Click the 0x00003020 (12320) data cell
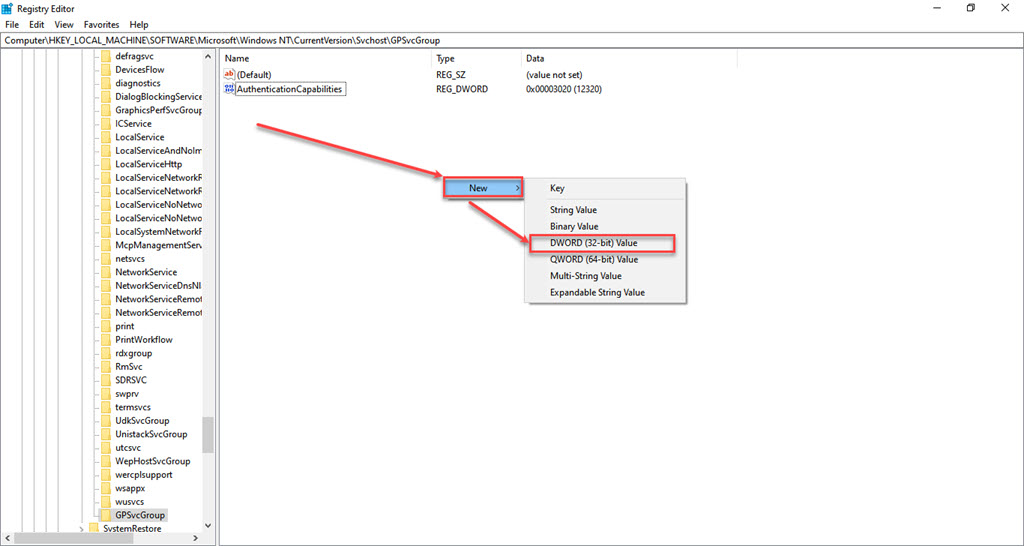Viewport: 1024px width, 546px height. (563, 89)
